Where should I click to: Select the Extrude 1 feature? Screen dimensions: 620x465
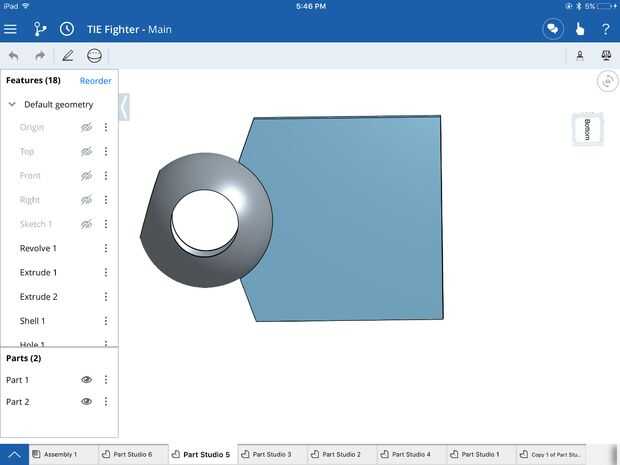click(x=38, y=272)
